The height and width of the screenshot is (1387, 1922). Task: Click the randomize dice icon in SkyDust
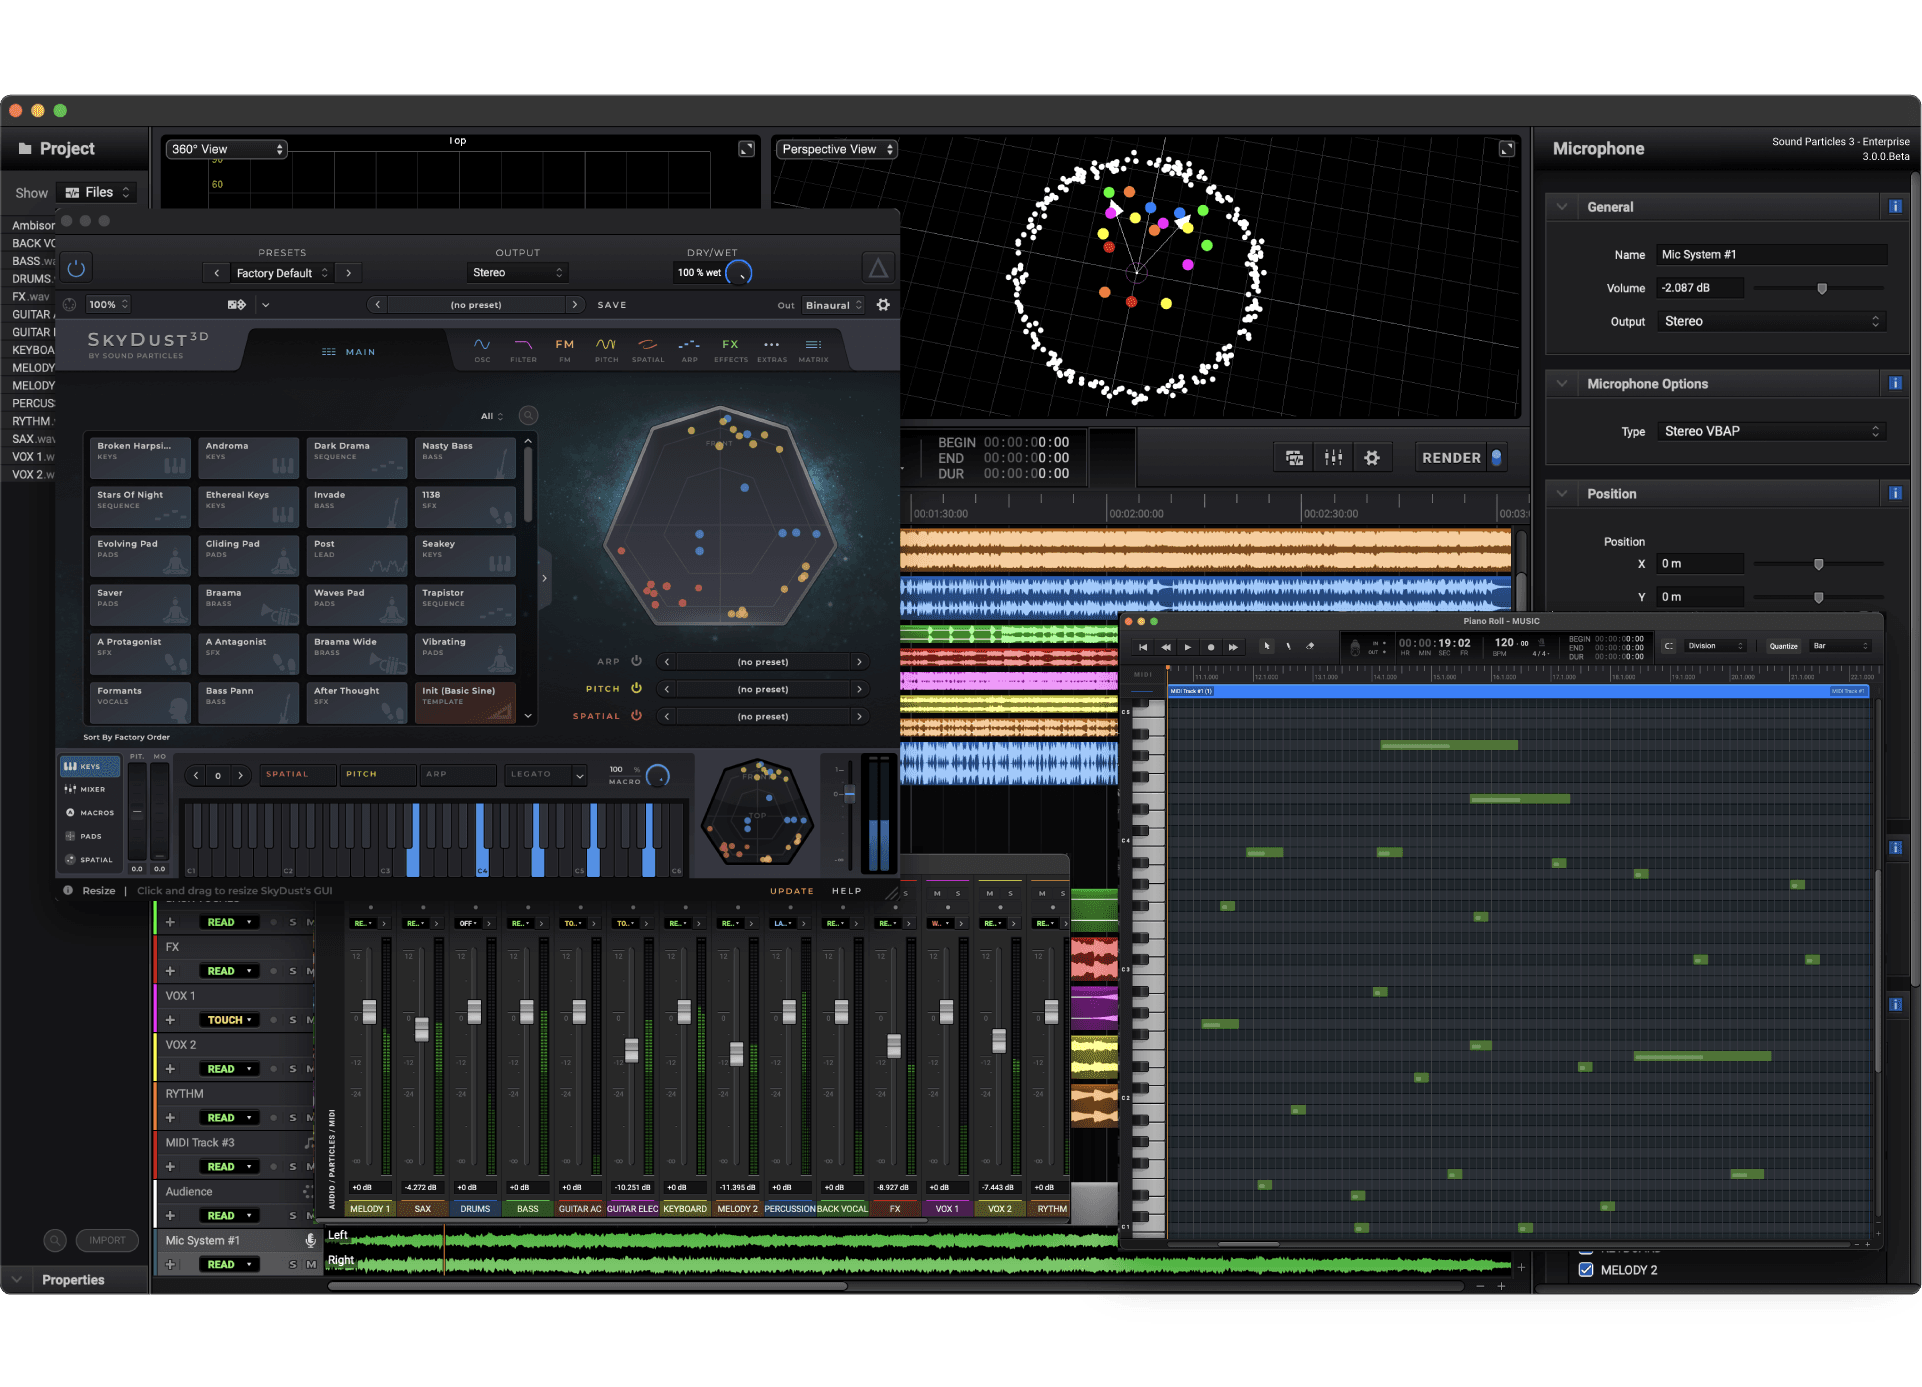click(x=237, y=305)
